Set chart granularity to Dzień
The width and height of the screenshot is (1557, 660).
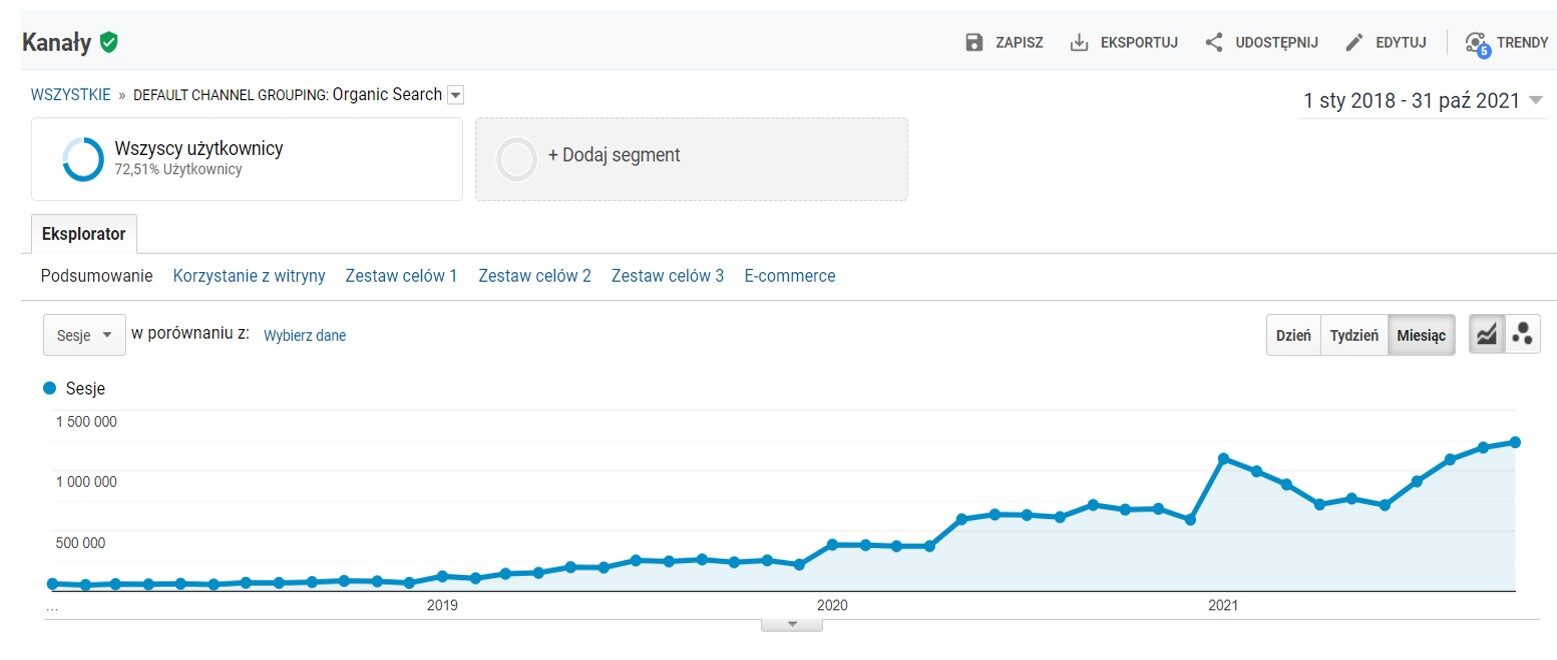(x=1293, y=336)
